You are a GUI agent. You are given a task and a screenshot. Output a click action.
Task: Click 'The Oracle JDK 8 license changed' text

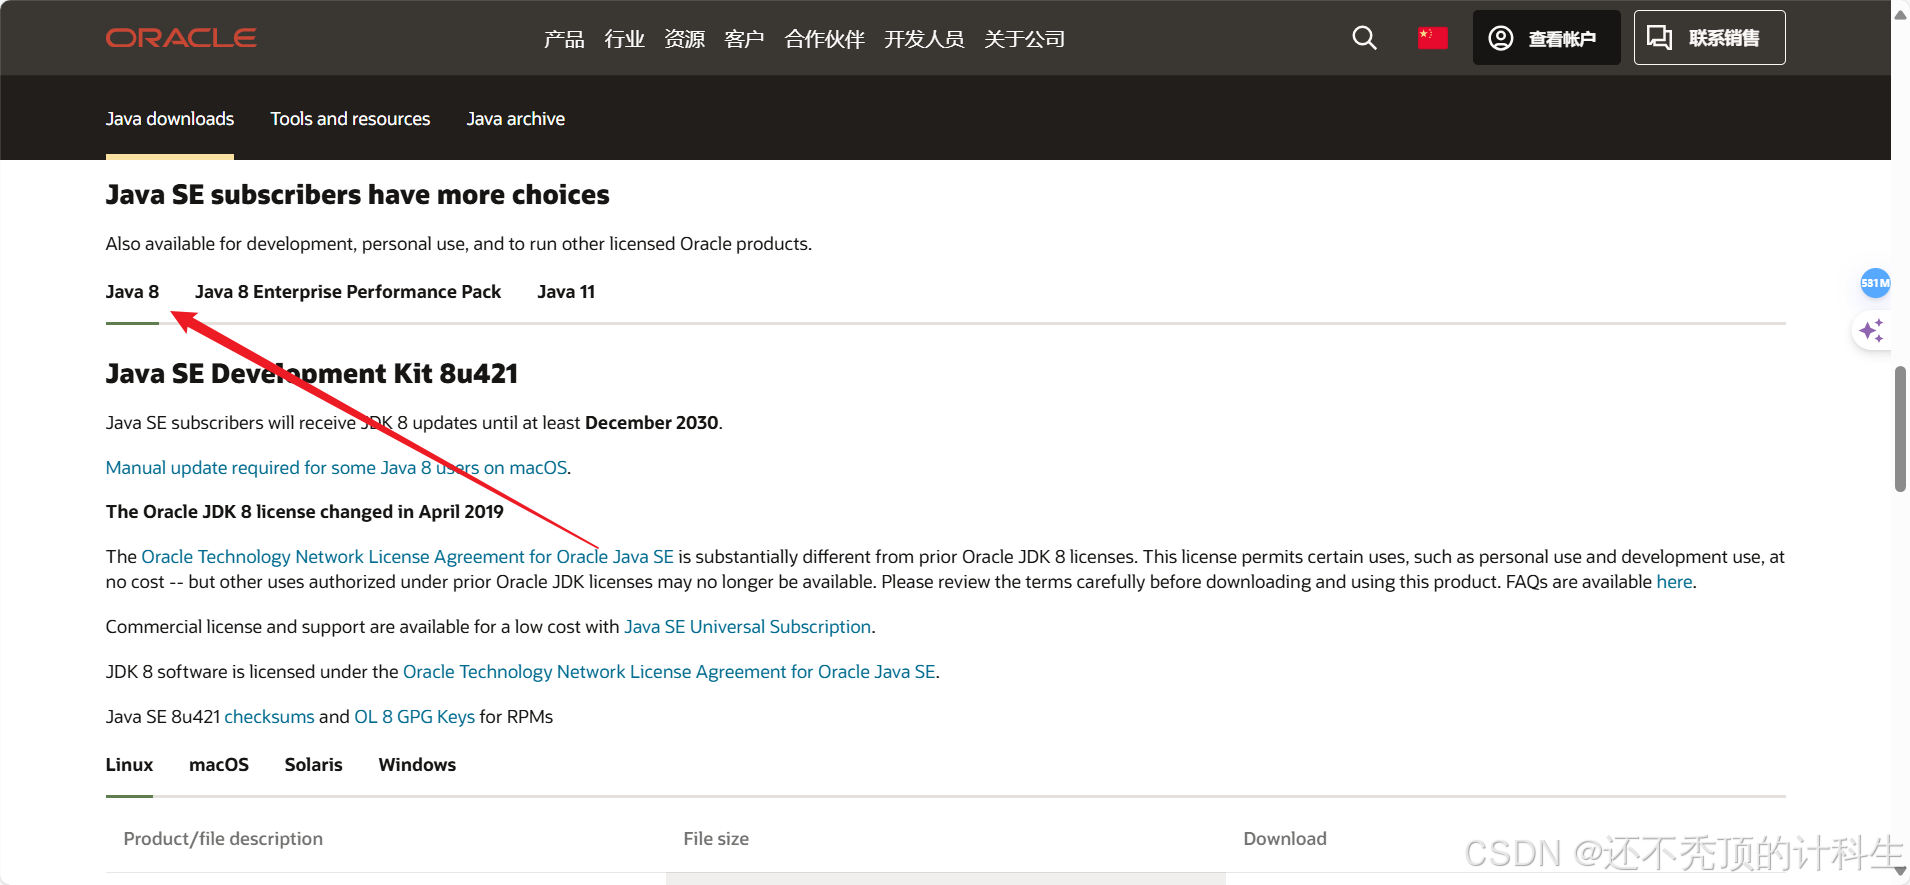click(304, 512)
